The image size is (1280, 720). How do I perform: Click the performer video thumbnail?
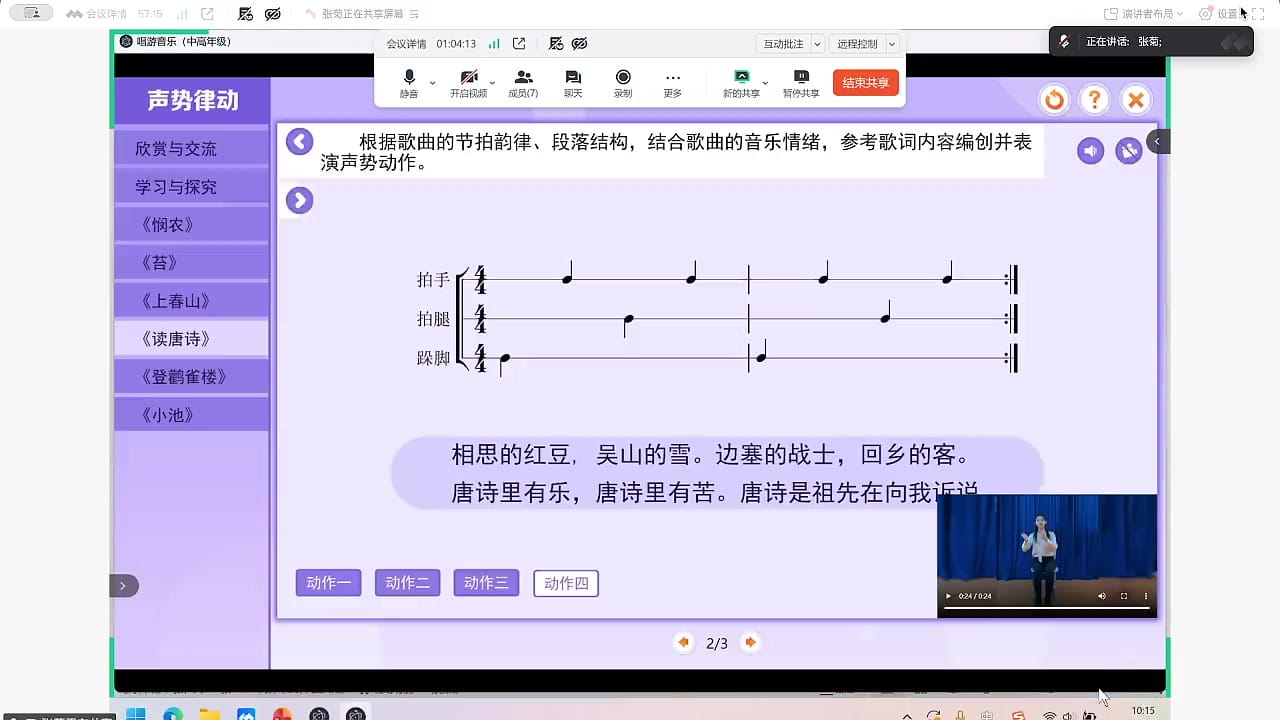point(1047,556)
